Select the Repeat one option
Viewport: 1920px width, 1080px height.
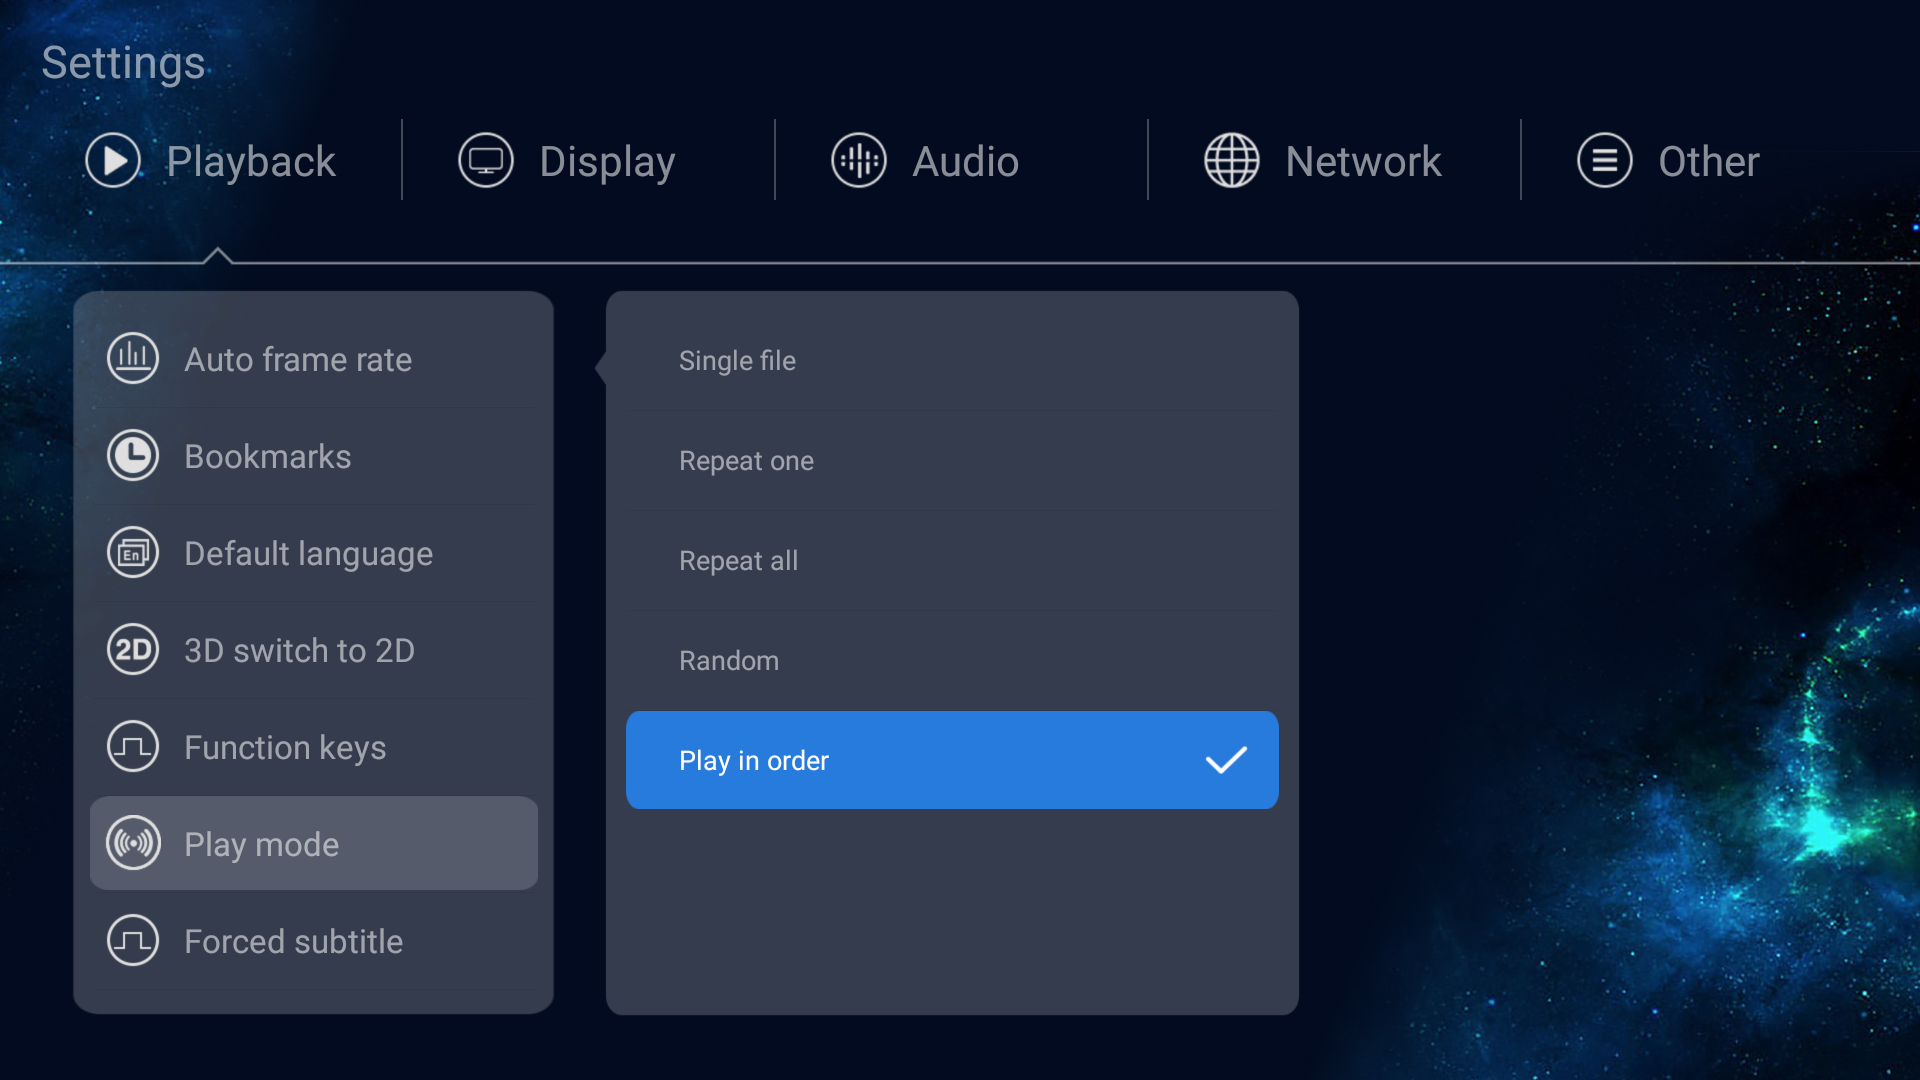952,461
